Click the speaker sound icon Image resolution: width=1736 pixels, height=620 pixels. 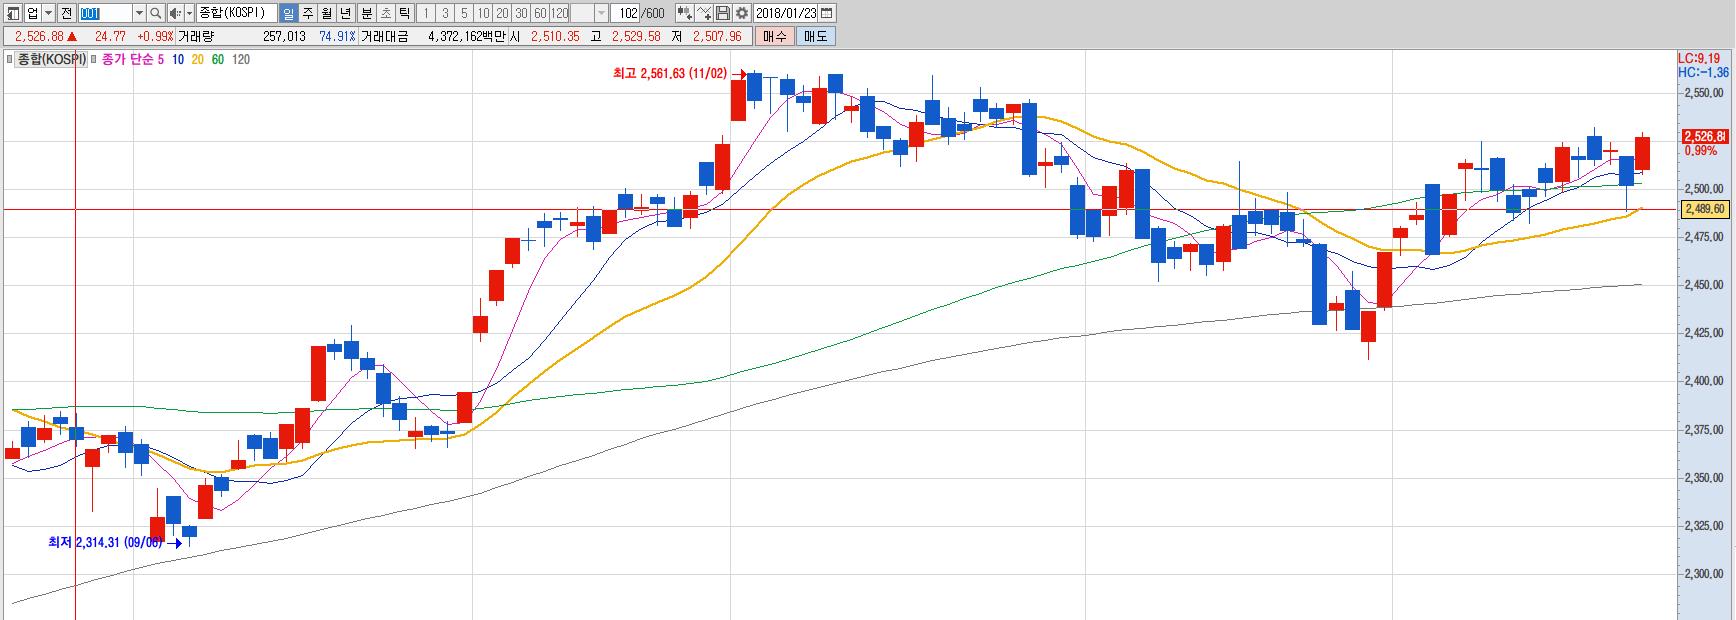tap(175, 13)
